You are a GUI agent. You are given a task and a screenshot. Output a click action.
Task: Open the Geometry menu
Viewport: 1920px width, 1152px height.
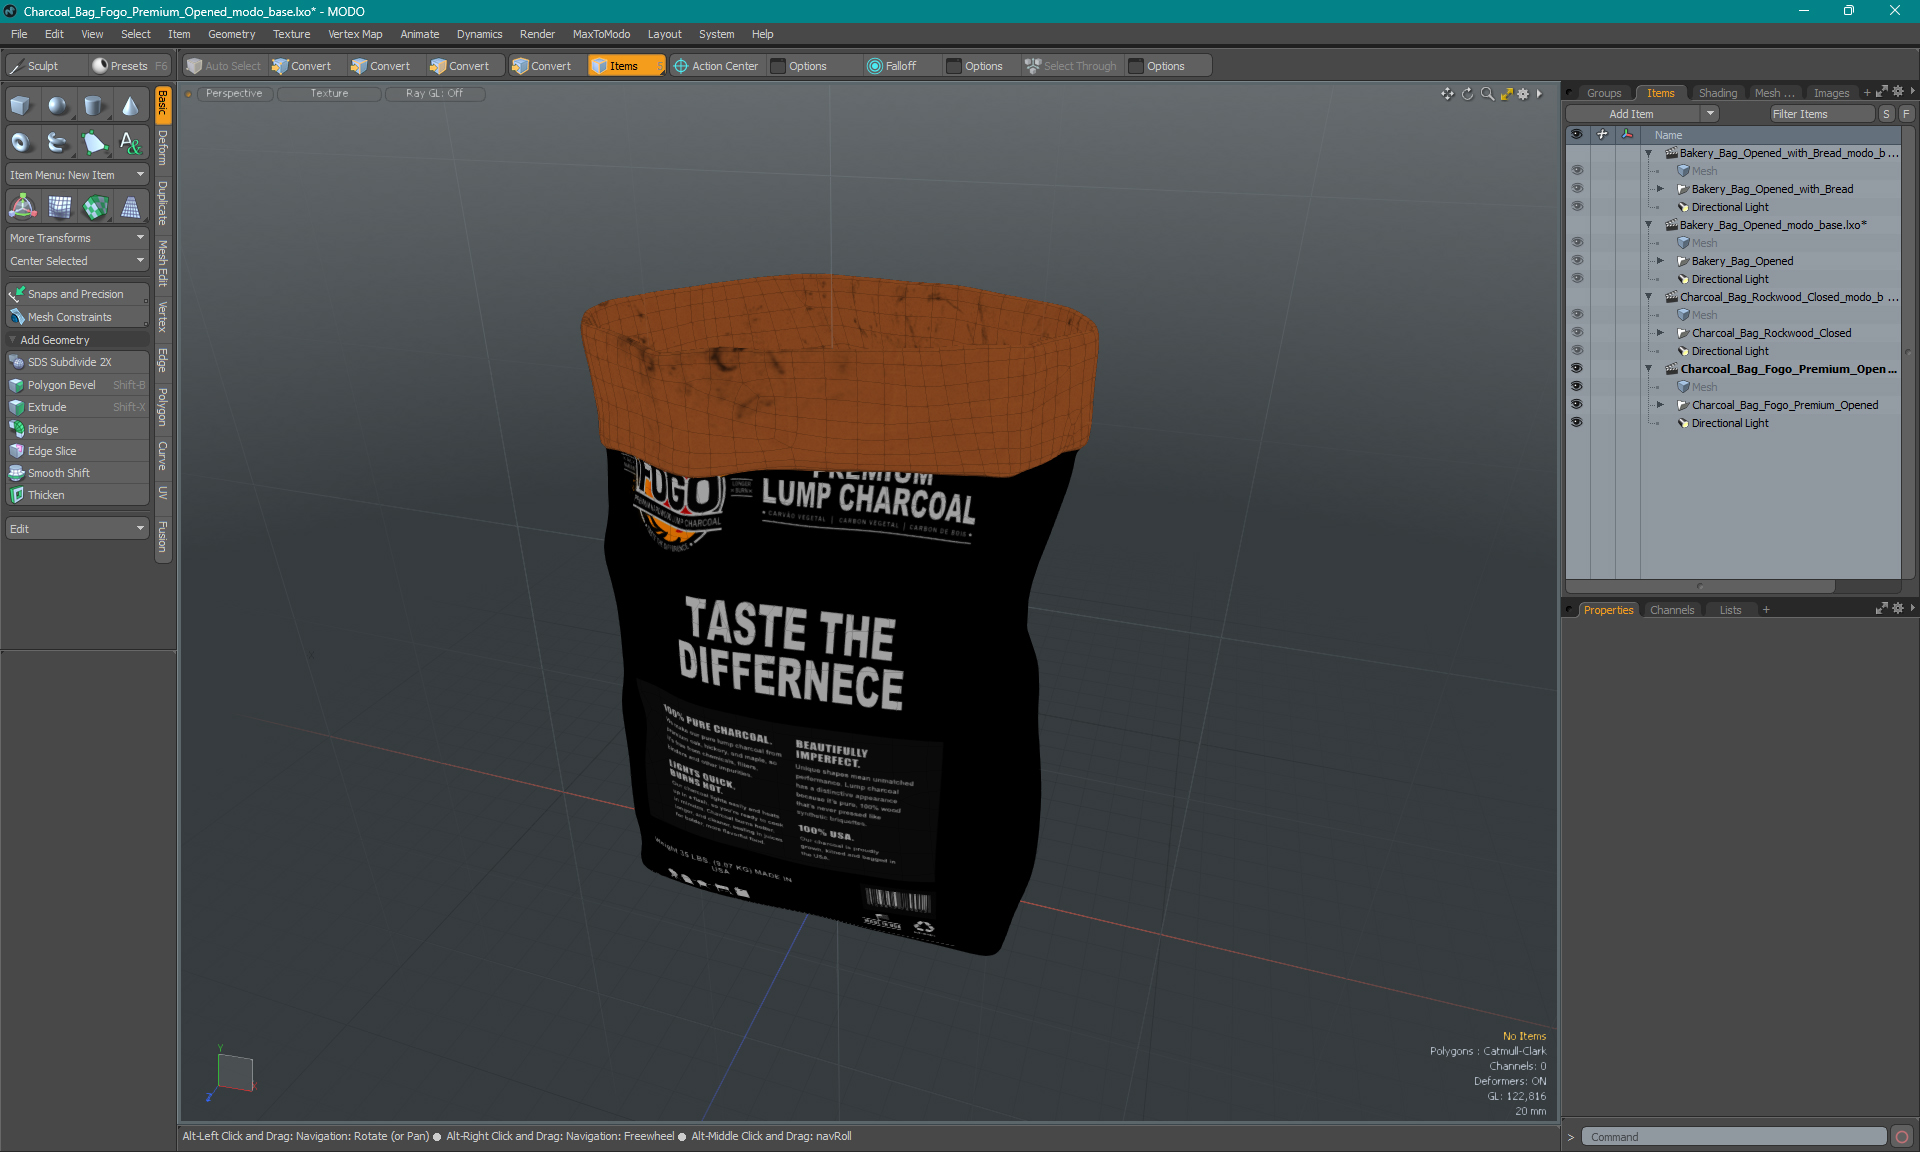[x=231, y=34]
